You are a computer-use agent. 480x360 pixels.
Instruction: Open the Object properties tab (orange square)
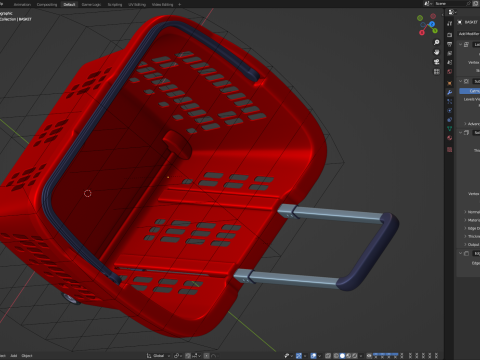click(450, 83)
